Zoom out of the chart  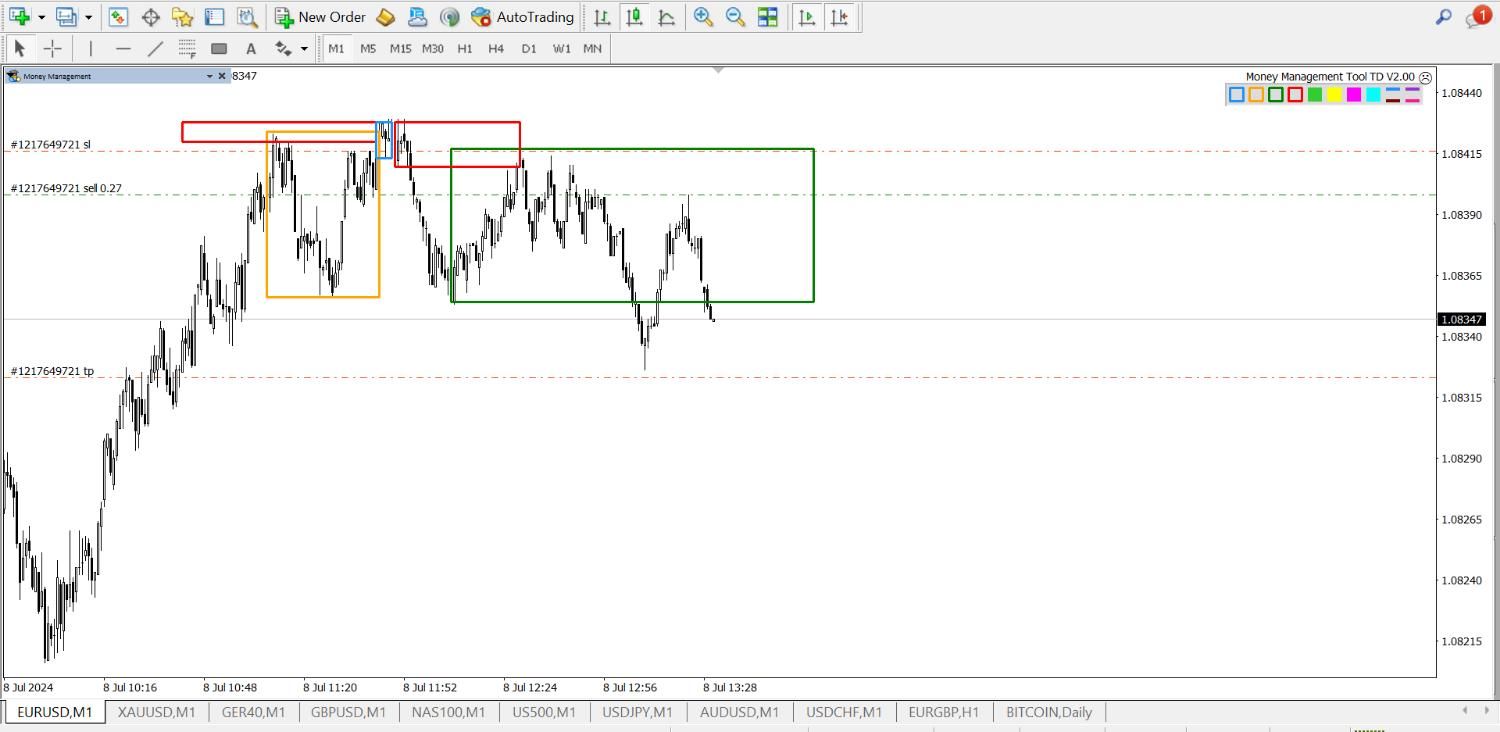coord(735,17)
